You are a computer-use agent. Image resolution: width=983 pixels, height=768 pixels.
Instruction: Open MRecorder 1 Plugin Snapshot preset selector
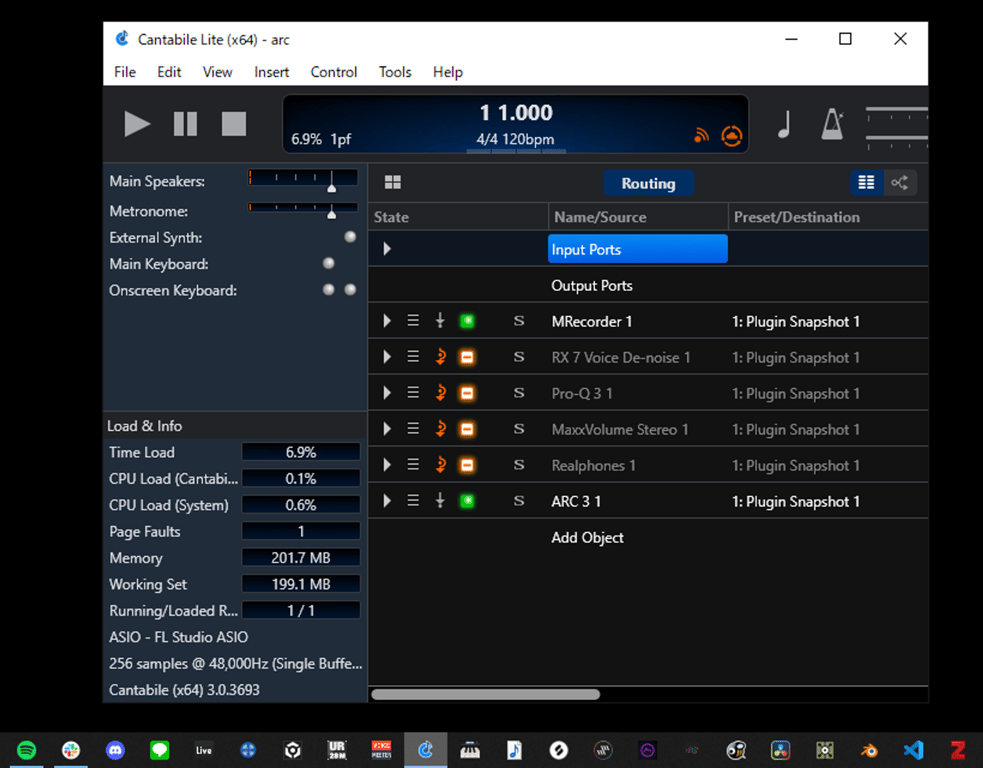click(x=796, y=322)
